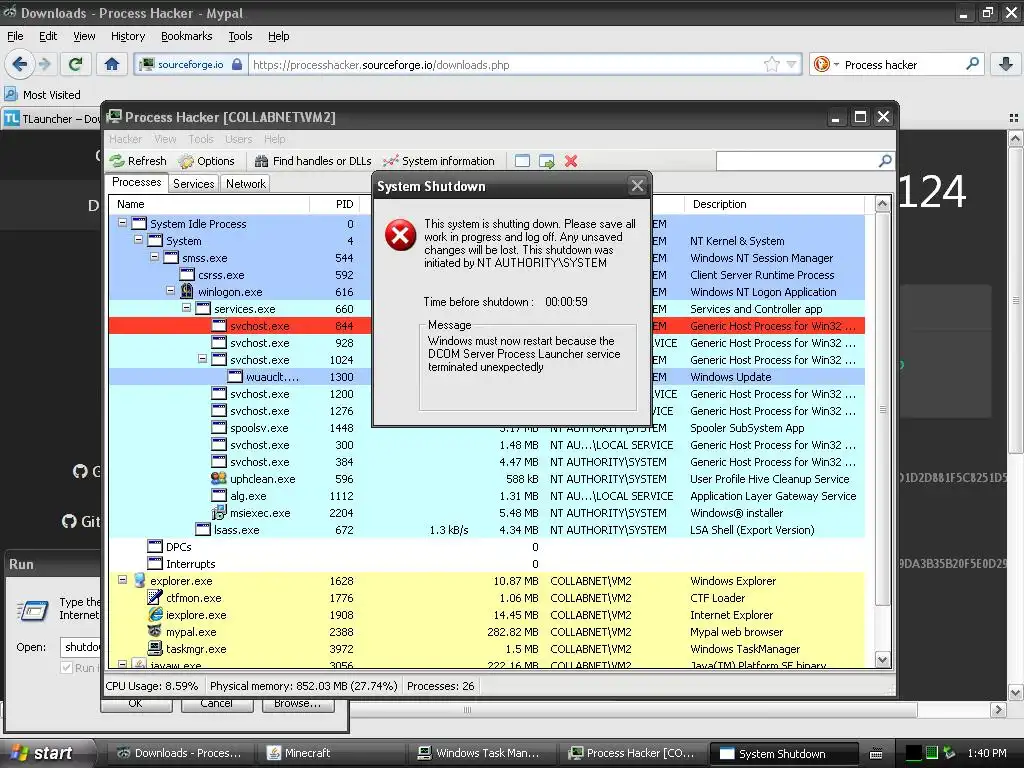
Task: Collapse the System process node
Action: (138, 240)
